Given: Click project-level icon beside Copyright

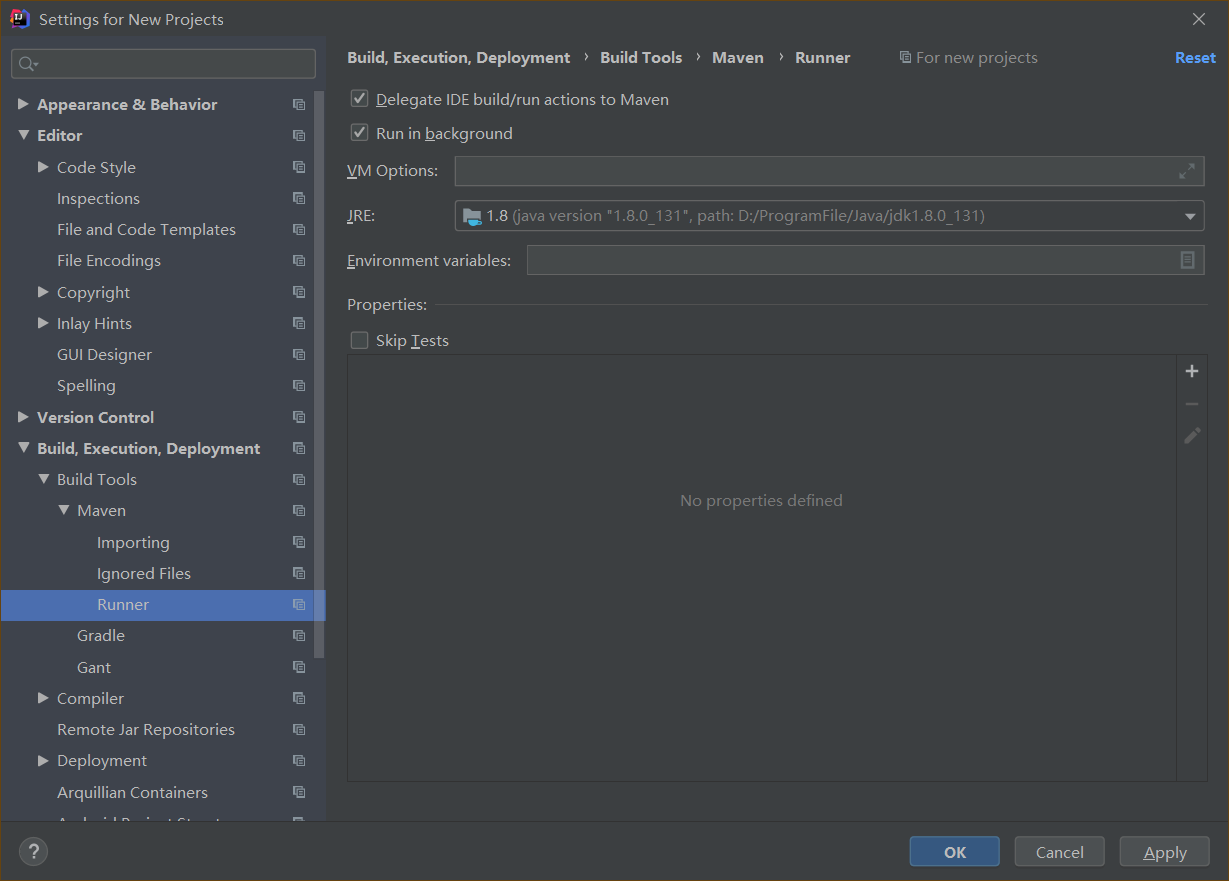Looking at the screenshot, I should click(298, 292).
